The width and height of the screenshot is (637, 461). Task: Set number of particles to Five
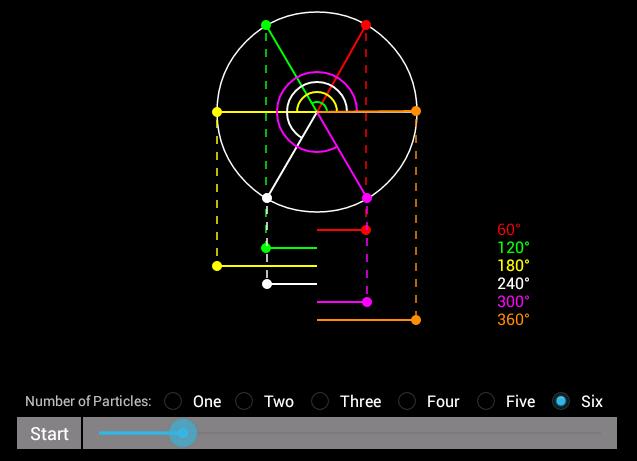[486, 401]
